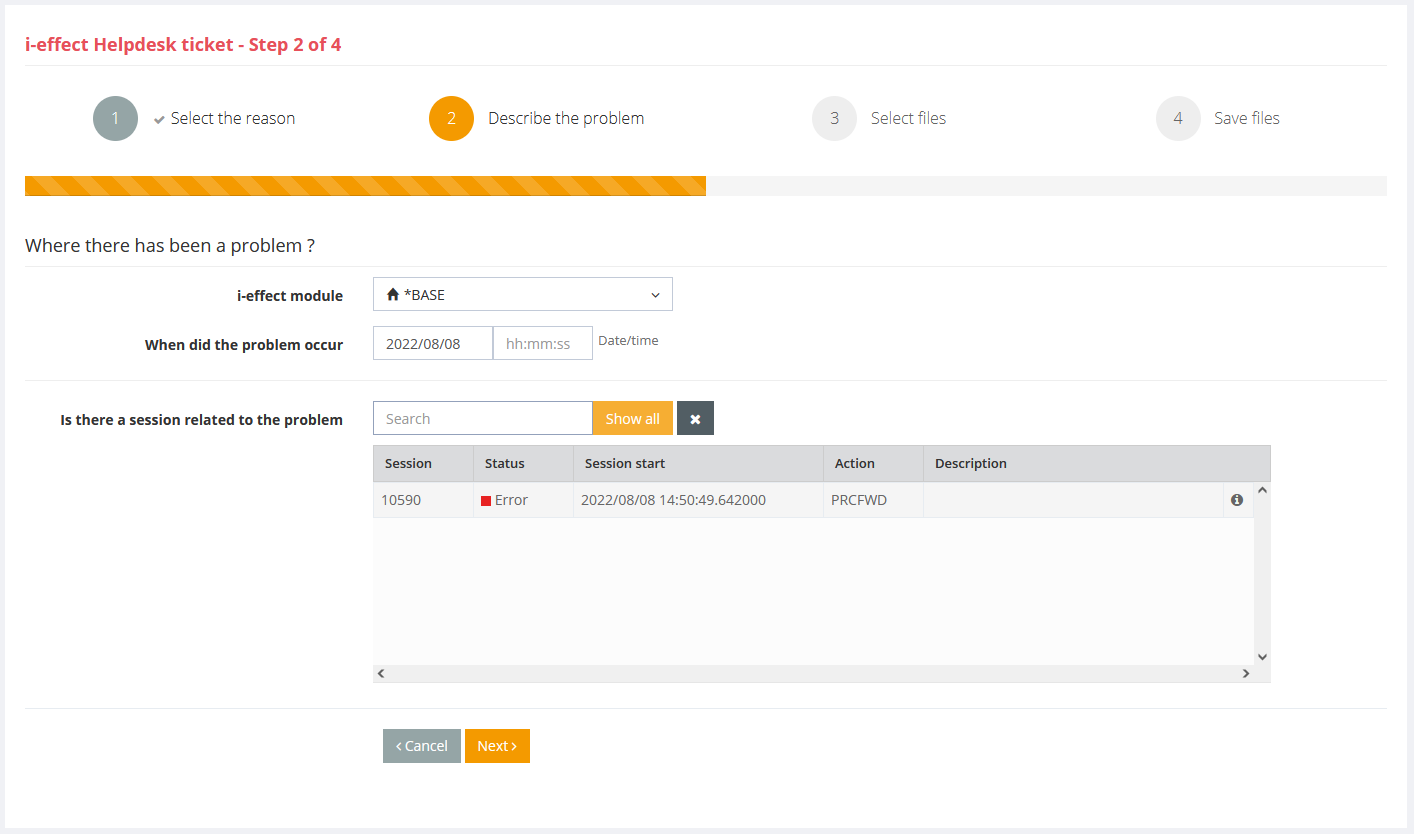Click step 4 circle indicator
This screenshot has height=834, width=1414.
(1178, 119)
